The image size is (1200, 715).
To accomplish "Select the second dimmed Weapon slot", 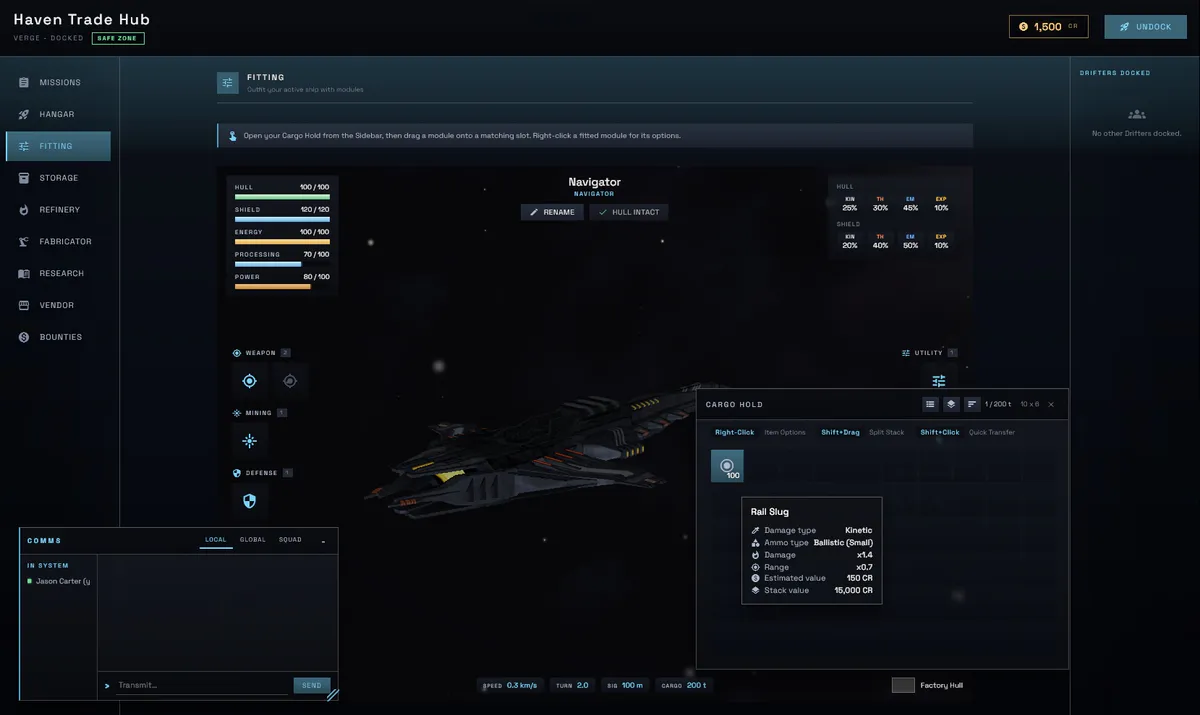I will [290, 381].
